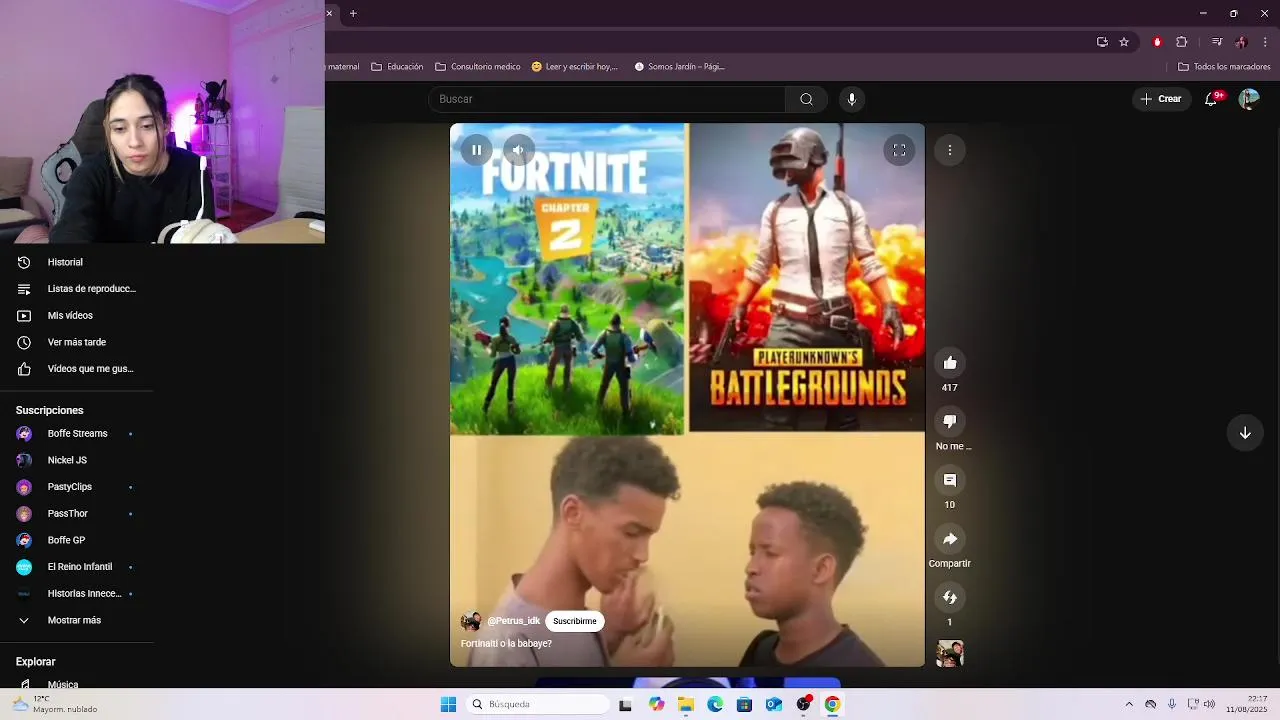
Task: Dislike the Short with thumbs down
Action: tap(950, 421)
